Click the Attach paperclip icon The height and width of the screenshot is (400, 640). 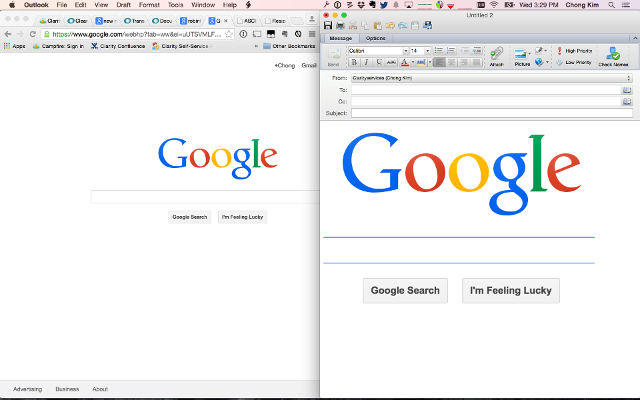point(496,56)
